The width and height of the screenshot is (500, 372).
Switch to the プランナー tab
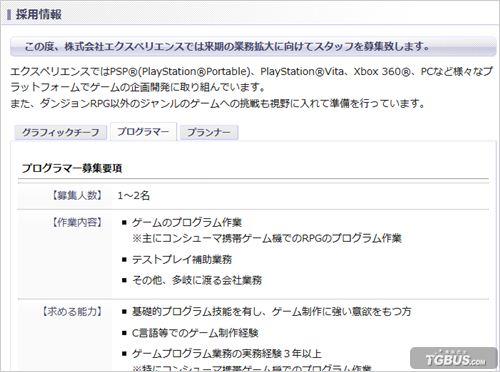(209, 132)
